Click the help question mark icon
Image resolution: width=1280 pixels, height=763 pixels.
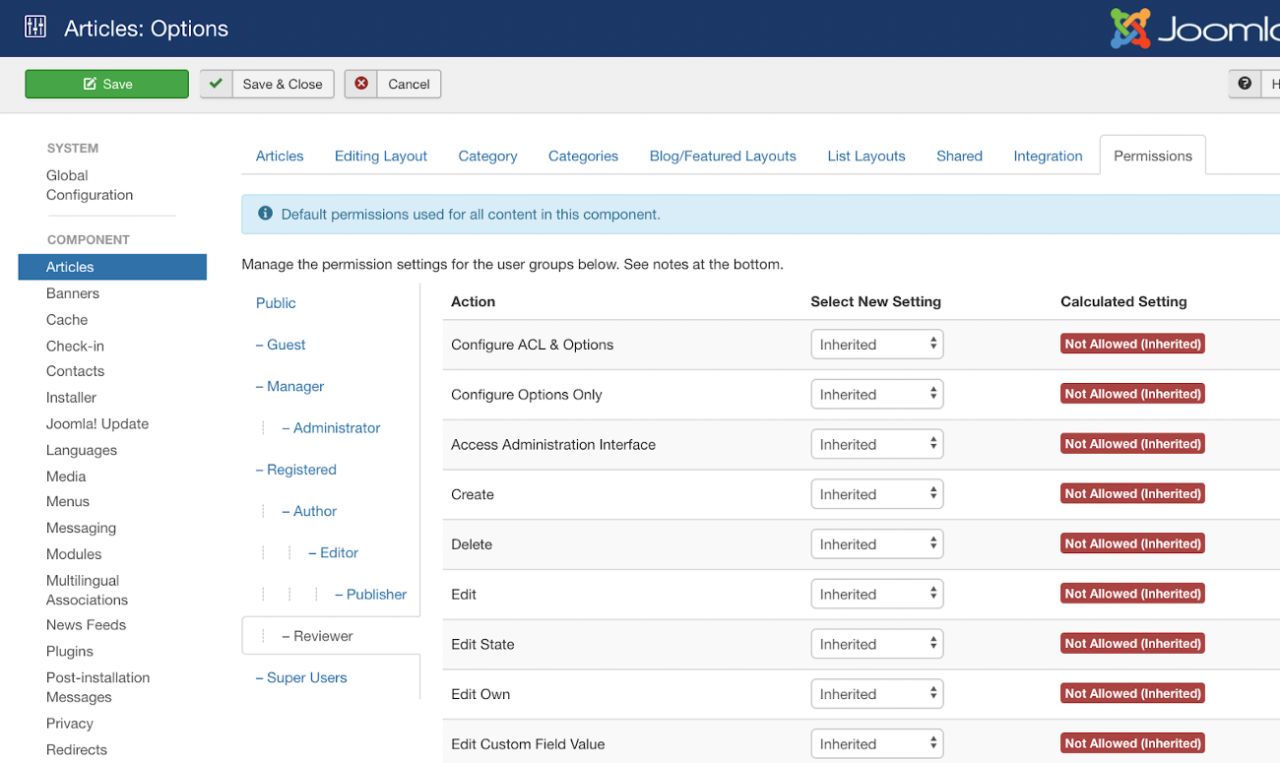point(1244,84)
